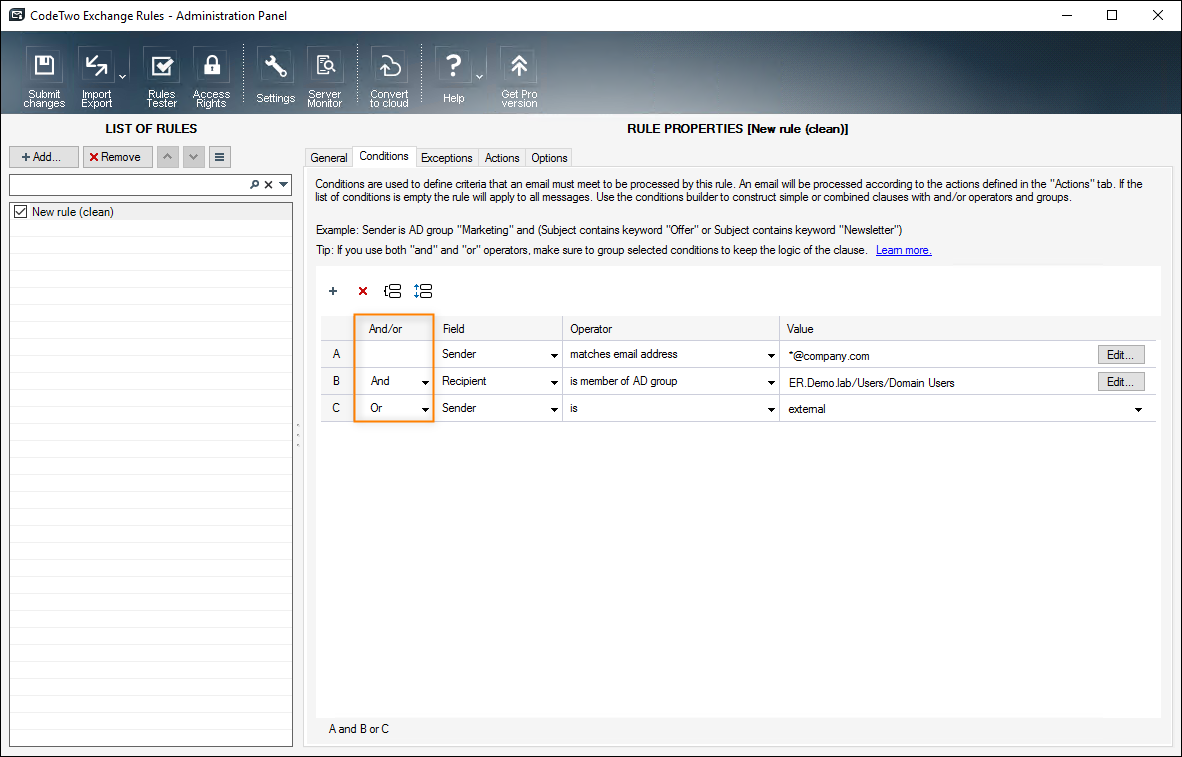The width and height of the screenshot is (1182, 757).
Task: Add a new condition with plus icon
Action: 332,291
